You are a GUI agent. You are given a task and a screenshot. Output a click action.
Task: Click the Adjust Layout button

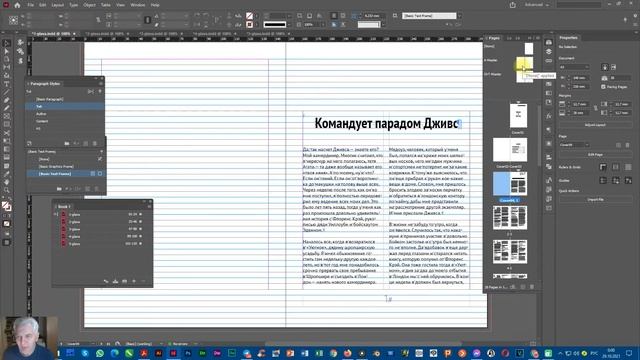595,125
